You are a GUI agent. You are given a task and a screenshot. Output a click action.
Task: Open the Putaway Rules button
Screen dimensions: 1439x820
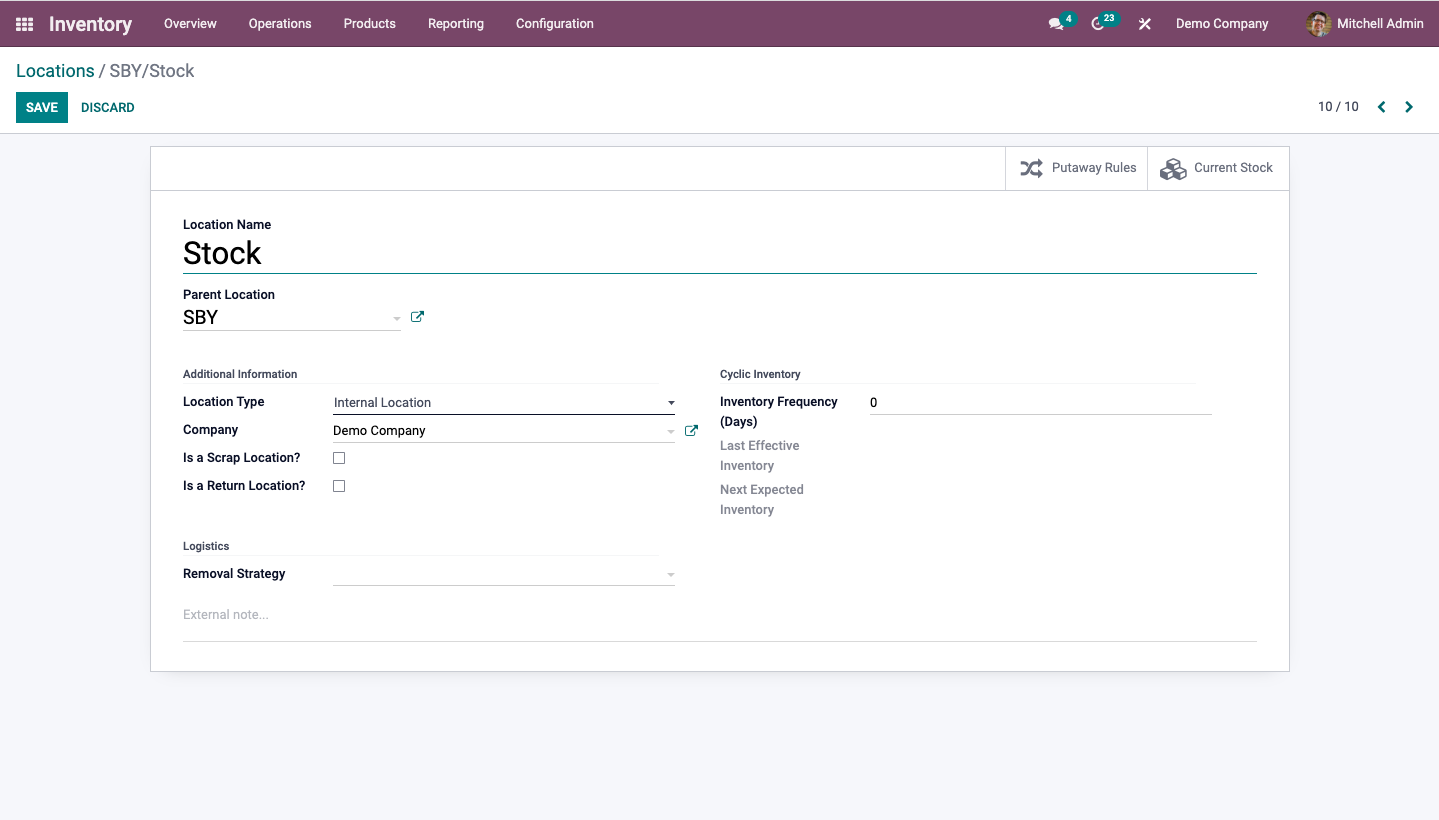[1077, 168]
